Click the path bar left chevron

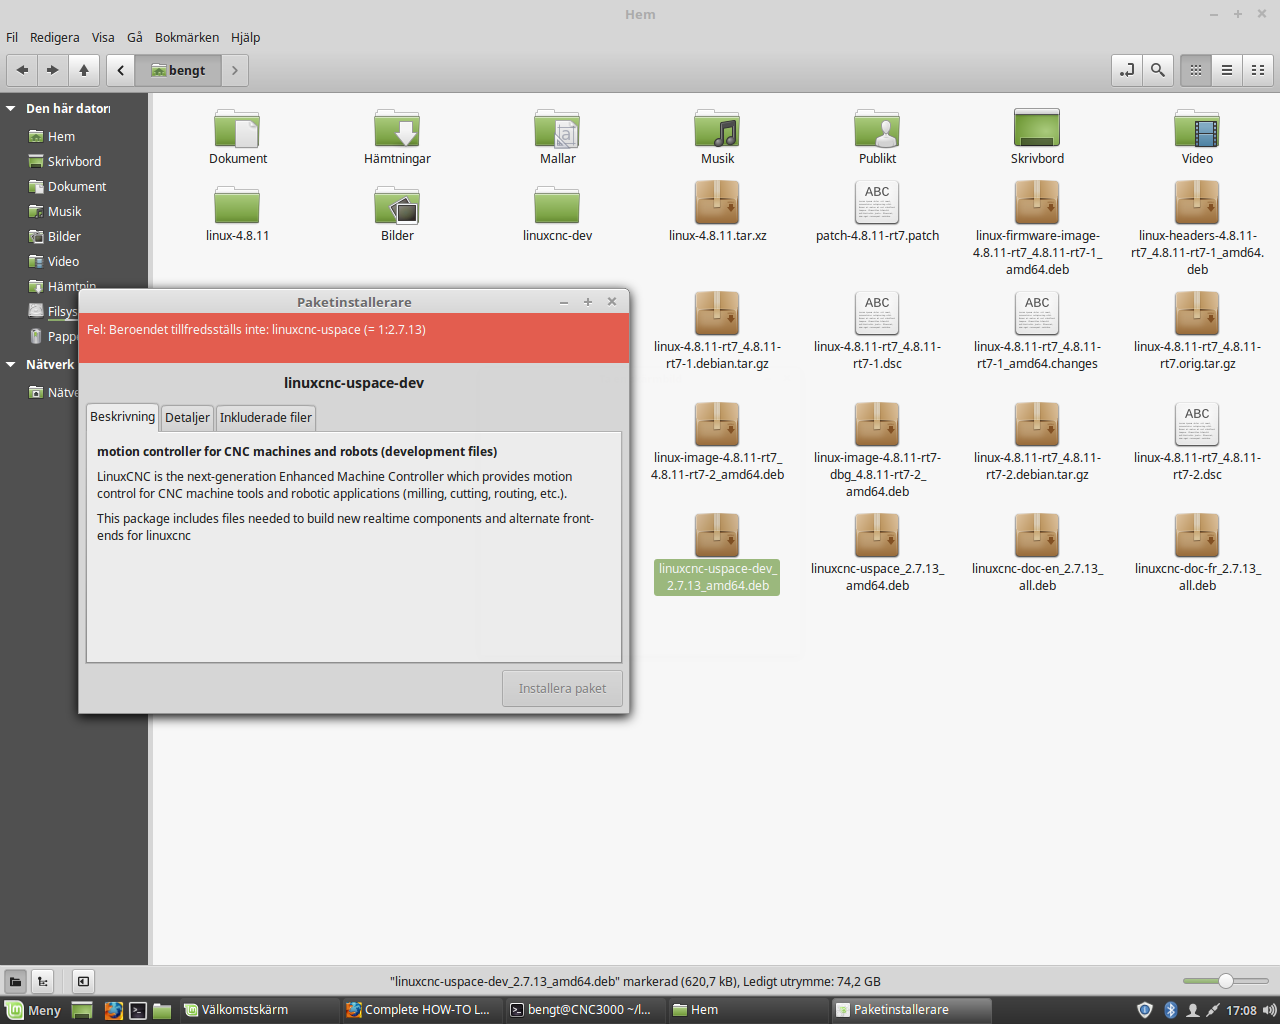121,70
